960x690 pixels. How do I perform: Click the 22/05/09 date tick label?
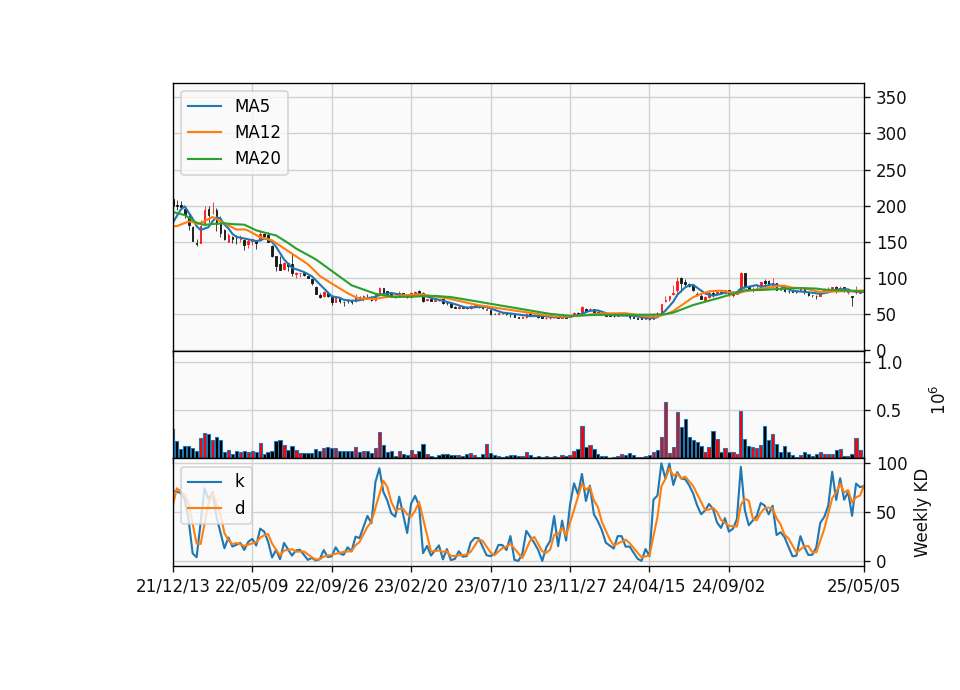pyautogui.click(x=252, y=586)
